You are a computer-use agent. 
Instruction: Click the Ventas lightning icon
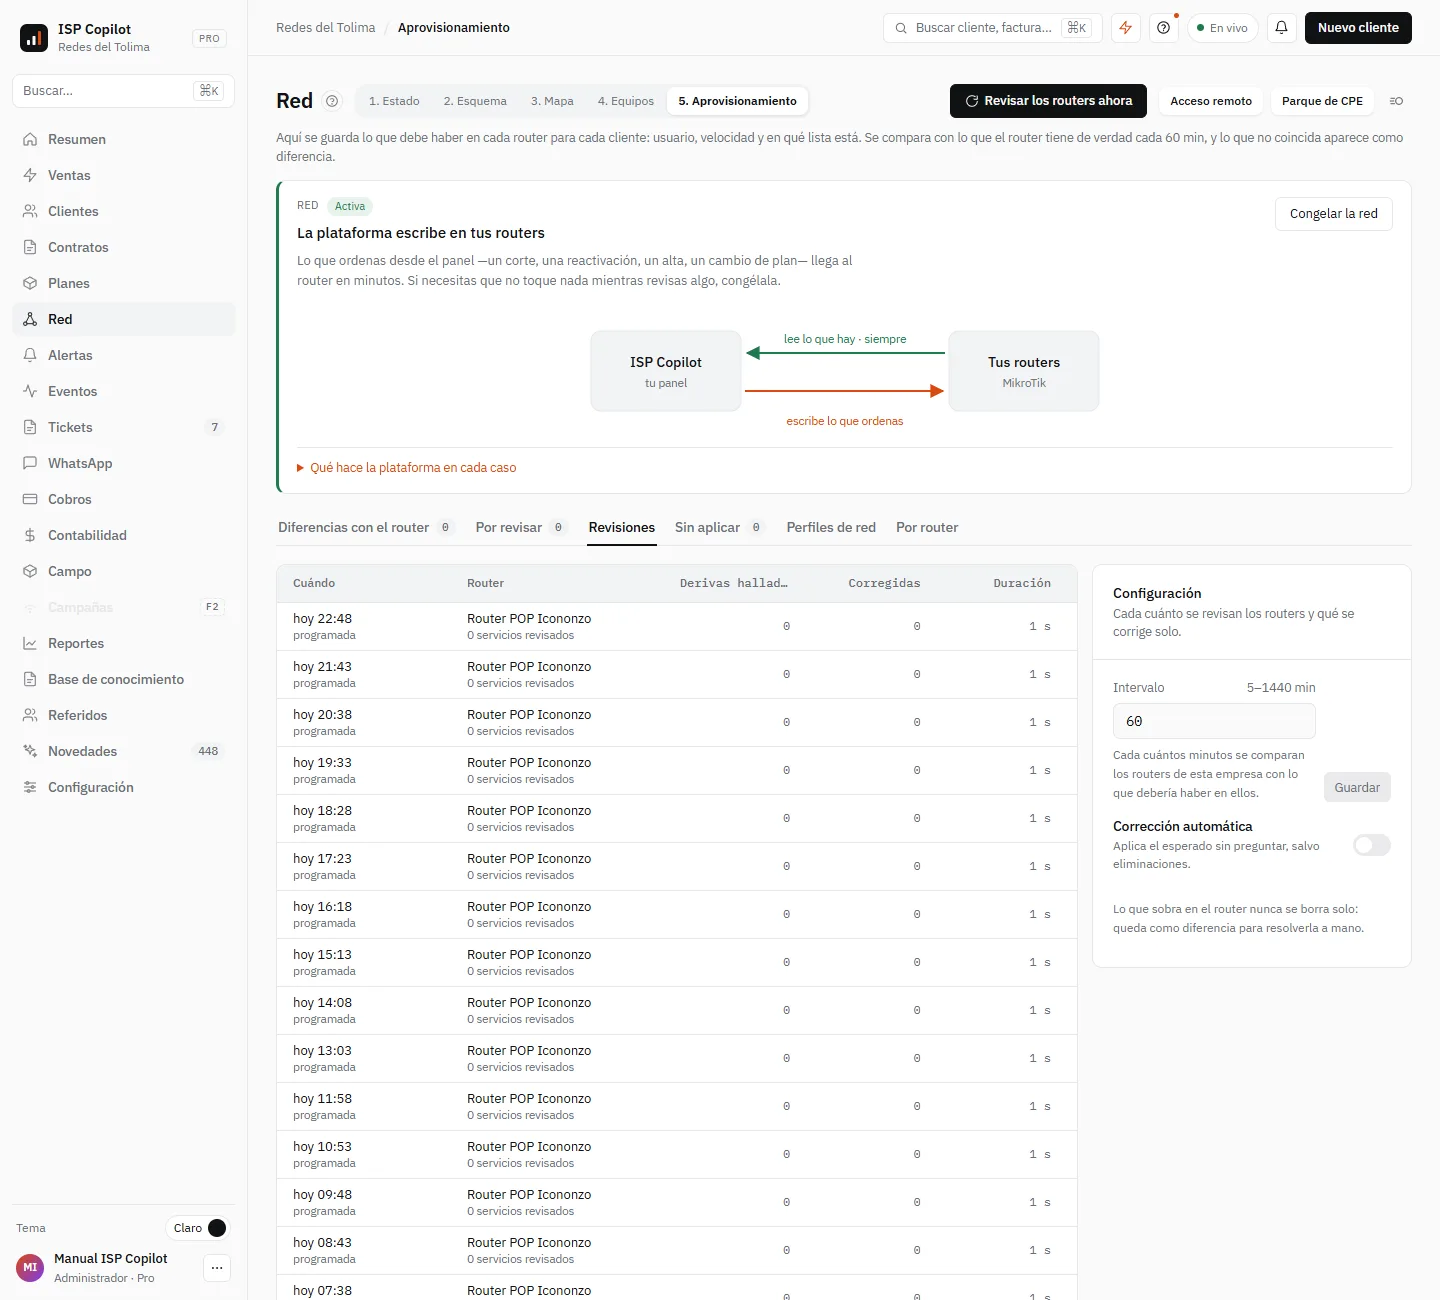click(30, 175)
